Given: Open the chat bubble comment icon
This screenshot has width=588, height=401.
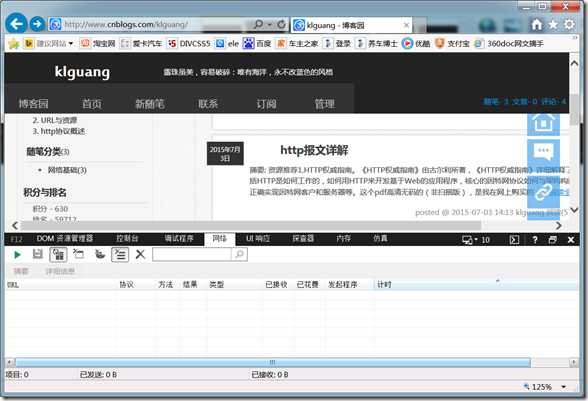Looking at the screenshot, I should click(543, 153).
